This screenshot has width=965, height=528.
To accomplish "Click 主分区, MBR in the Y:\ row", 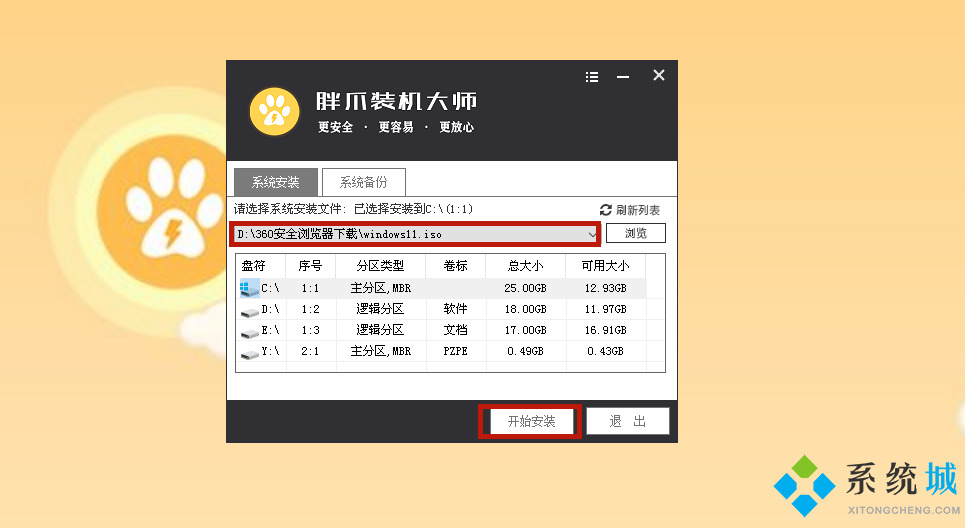I will tap(380, 351).
